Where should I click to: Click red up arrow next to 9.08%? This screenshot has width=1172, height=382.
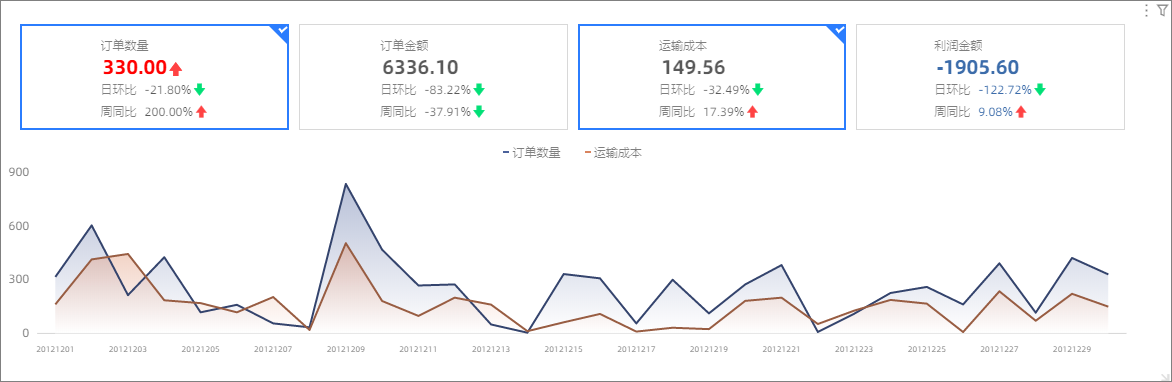click(x=1021, y=112)
